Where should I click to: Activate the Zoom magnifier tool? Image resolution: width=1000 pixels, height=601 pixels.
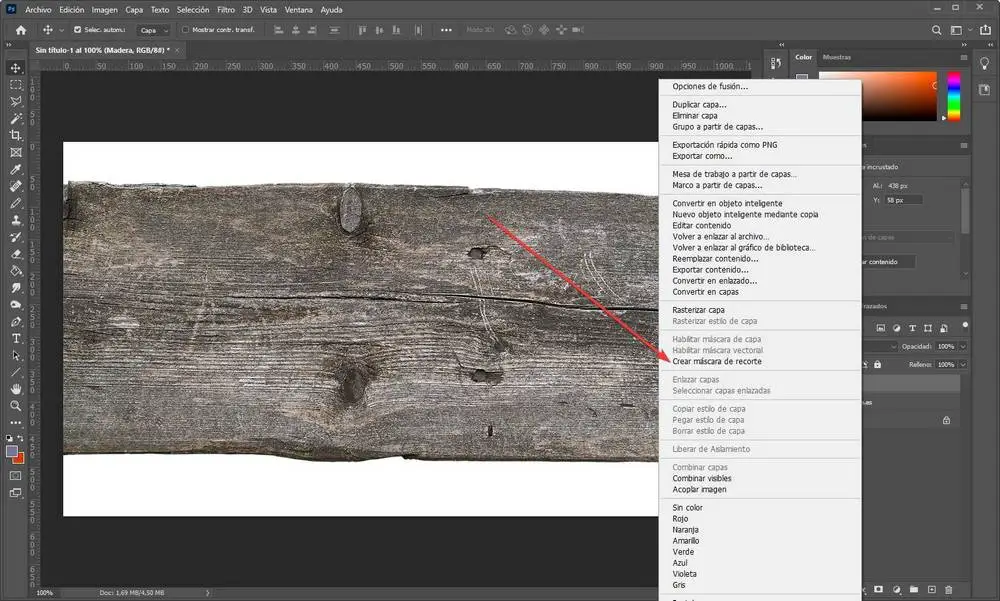pos(16,406)
